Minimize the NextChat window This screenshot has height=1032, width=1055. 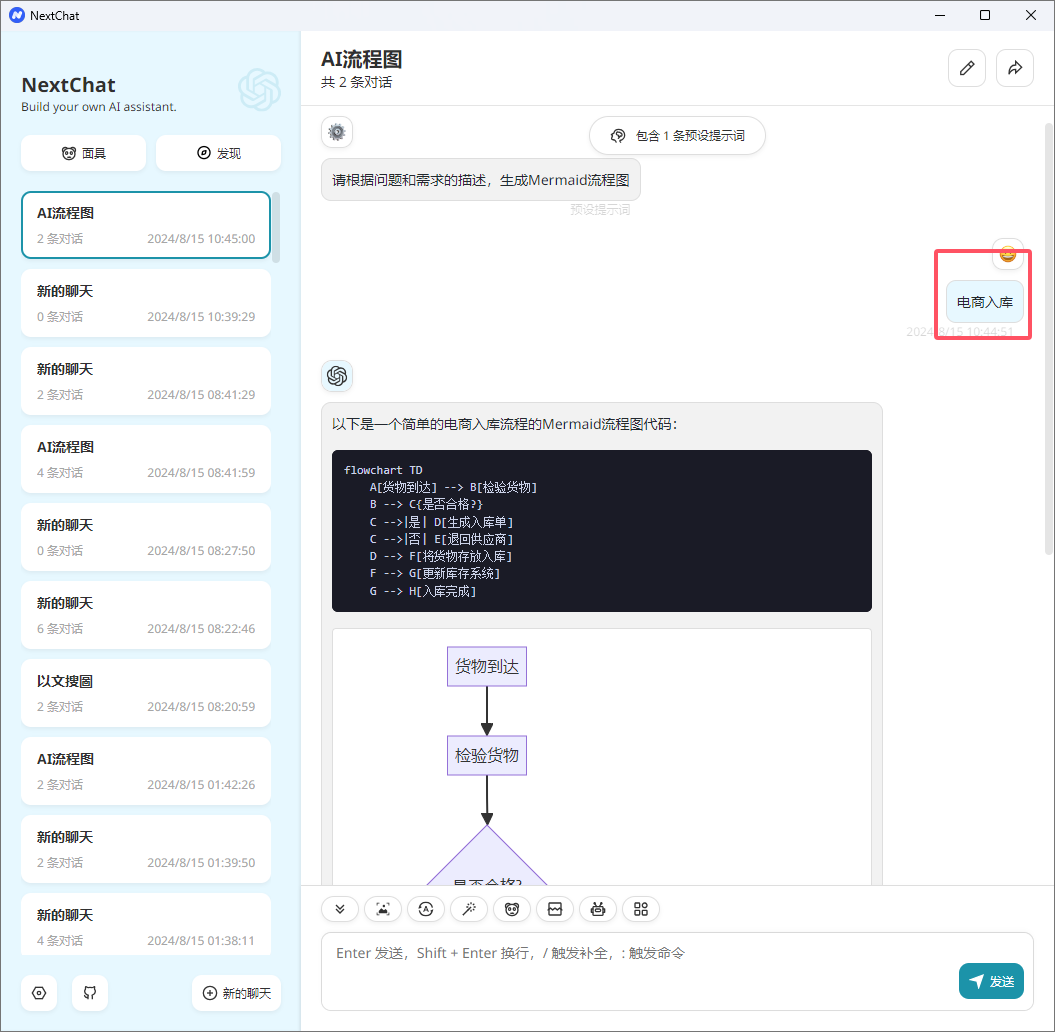pos(940,15)
